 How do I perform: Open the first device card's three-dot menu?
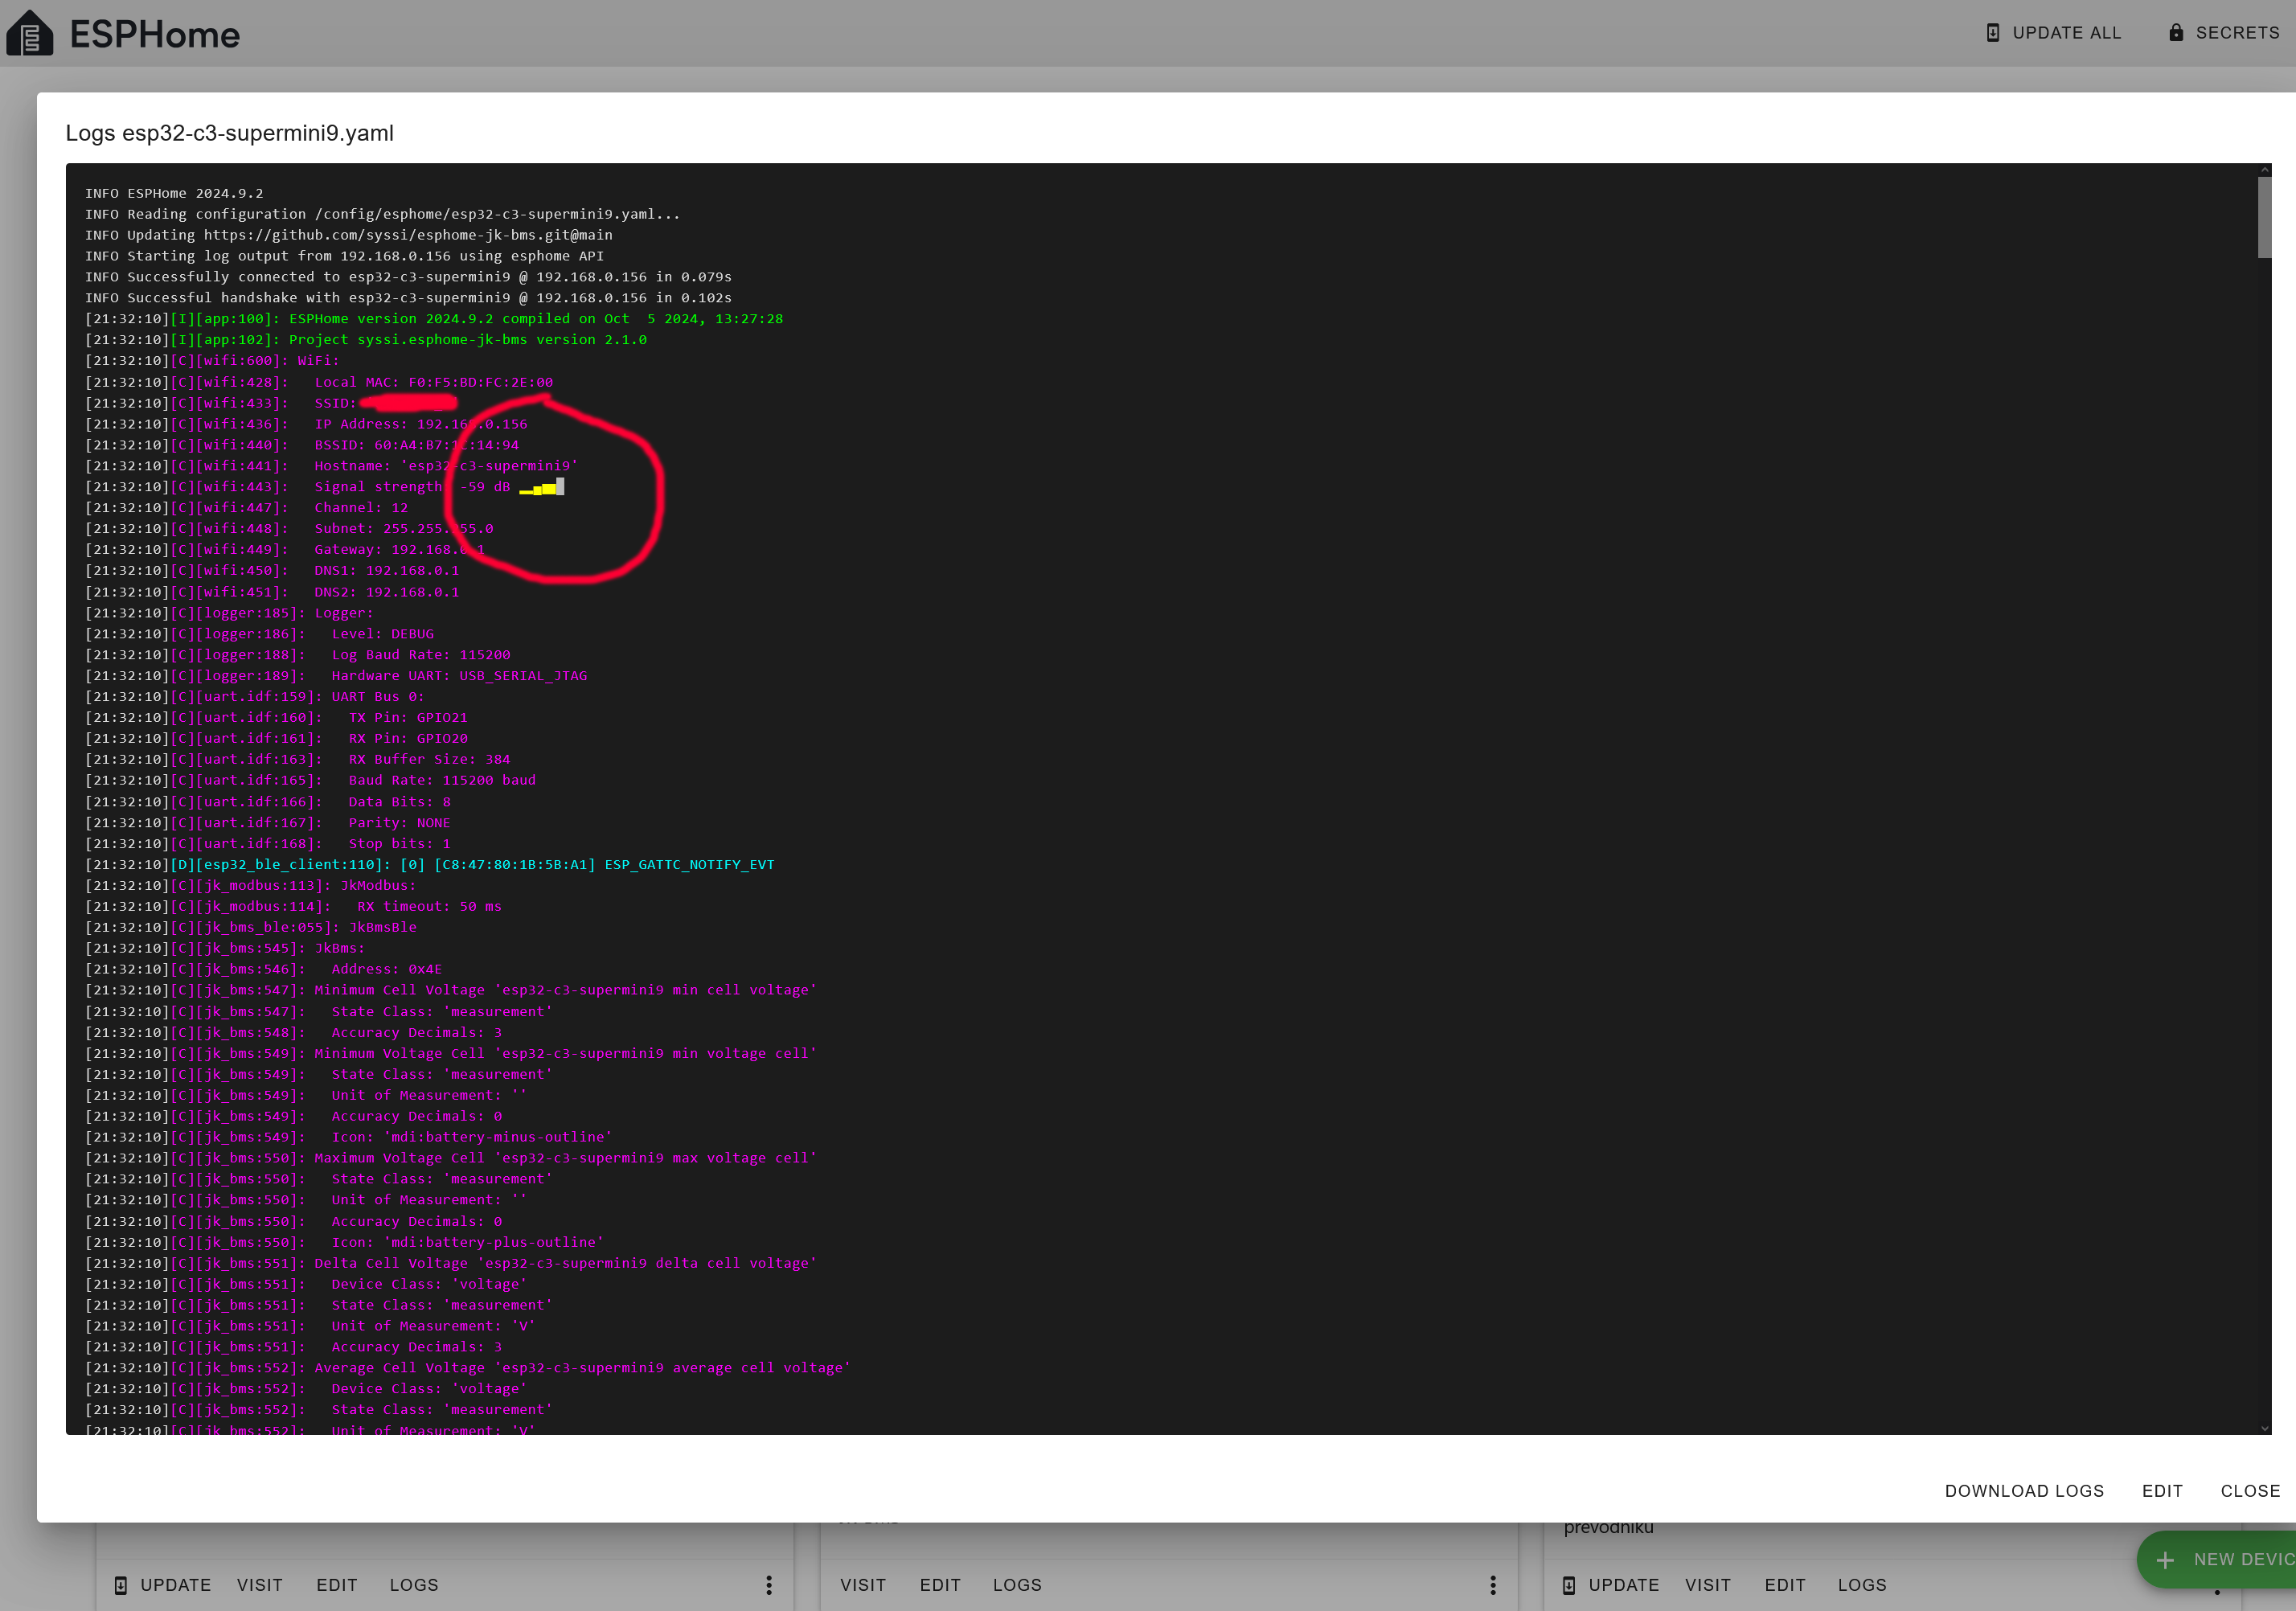pyautogui.click(x=769, y=1585)
